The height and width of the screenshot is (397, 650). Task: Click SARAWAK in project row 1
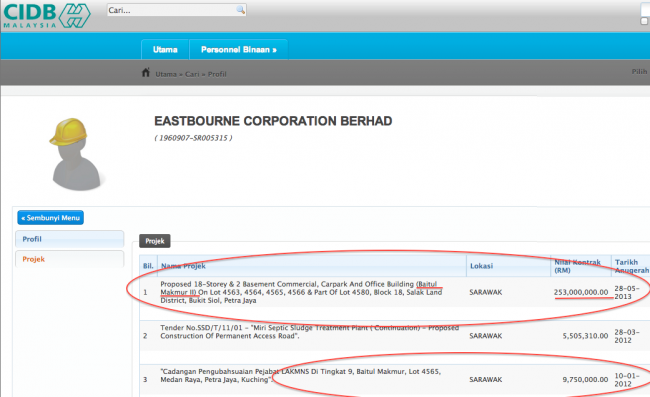[485, 292]
